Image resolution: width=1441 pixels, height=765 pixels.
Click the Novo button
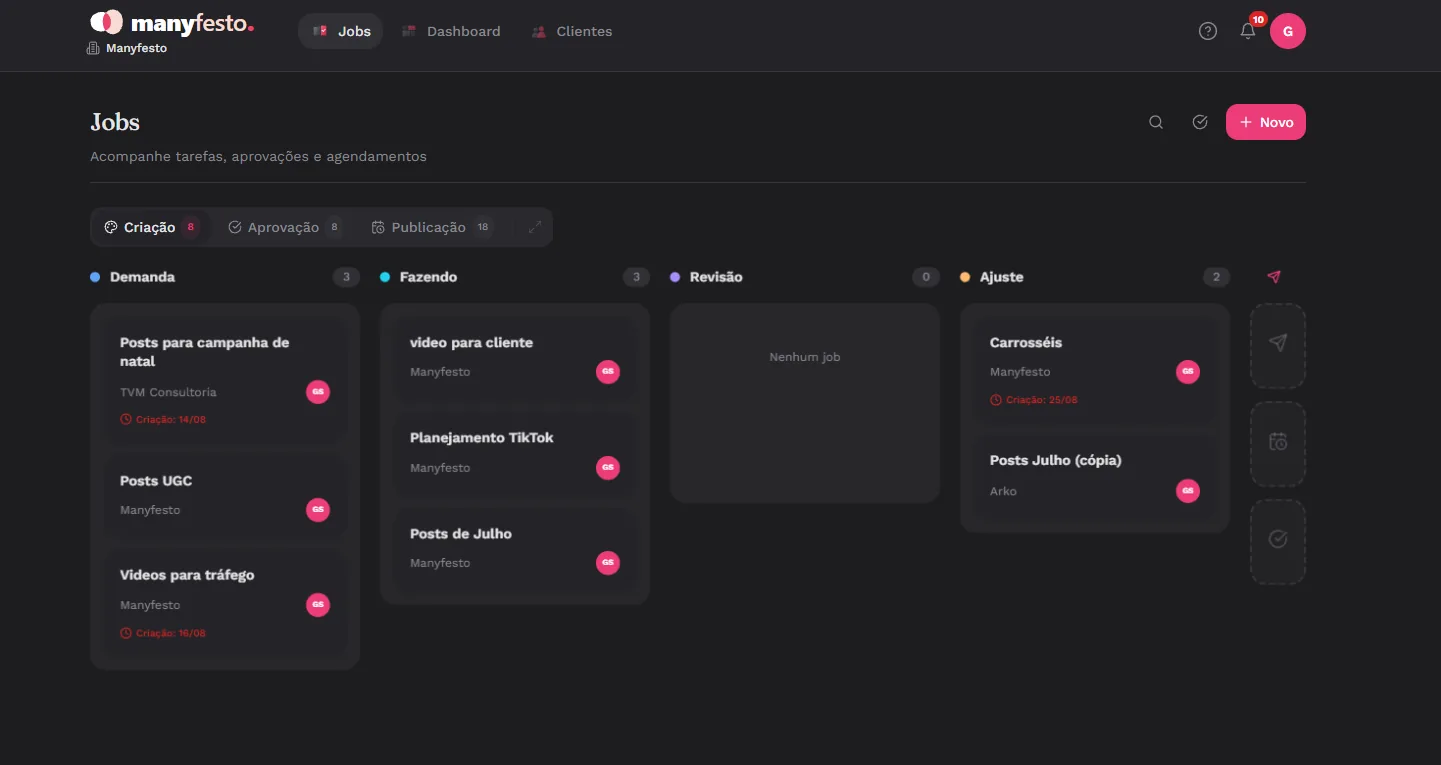click(x=1266, y=122)
